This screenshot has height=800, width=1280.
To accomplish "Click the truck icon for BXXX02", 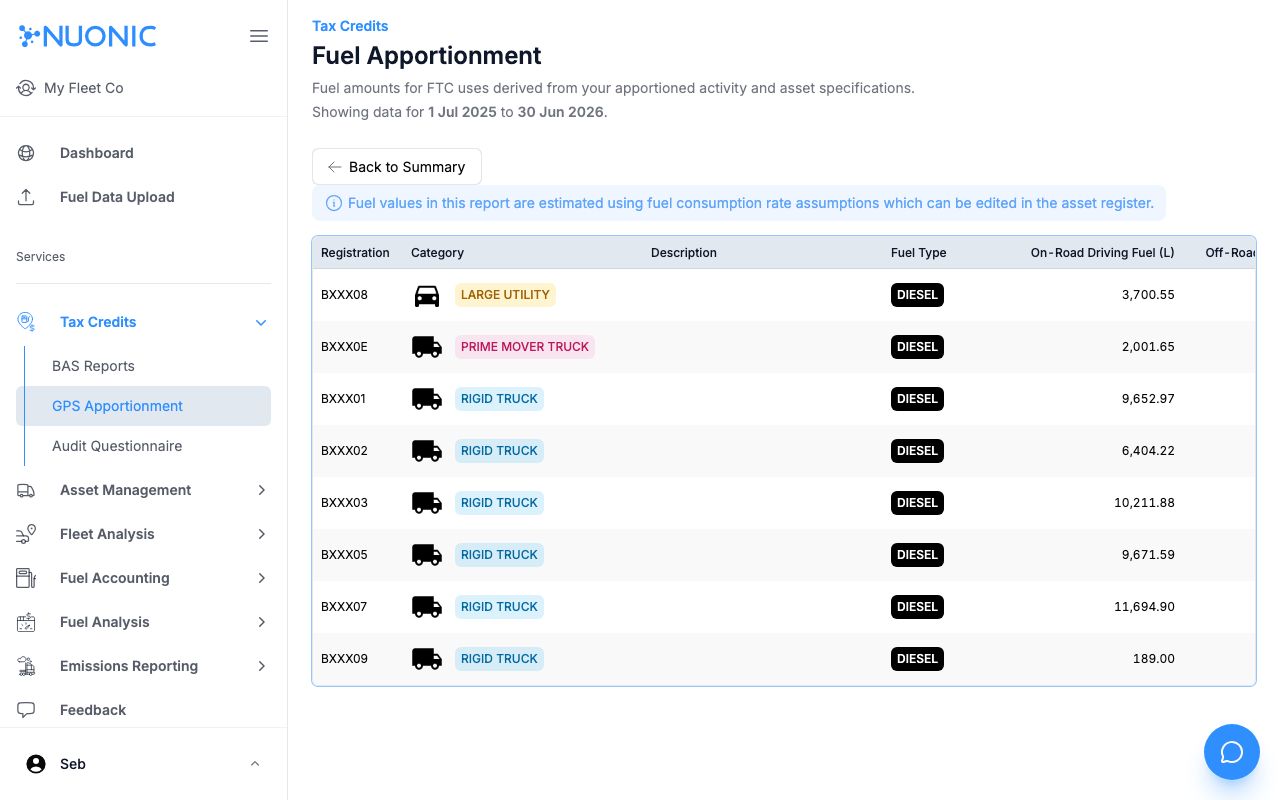I will (x=427, y=451).
